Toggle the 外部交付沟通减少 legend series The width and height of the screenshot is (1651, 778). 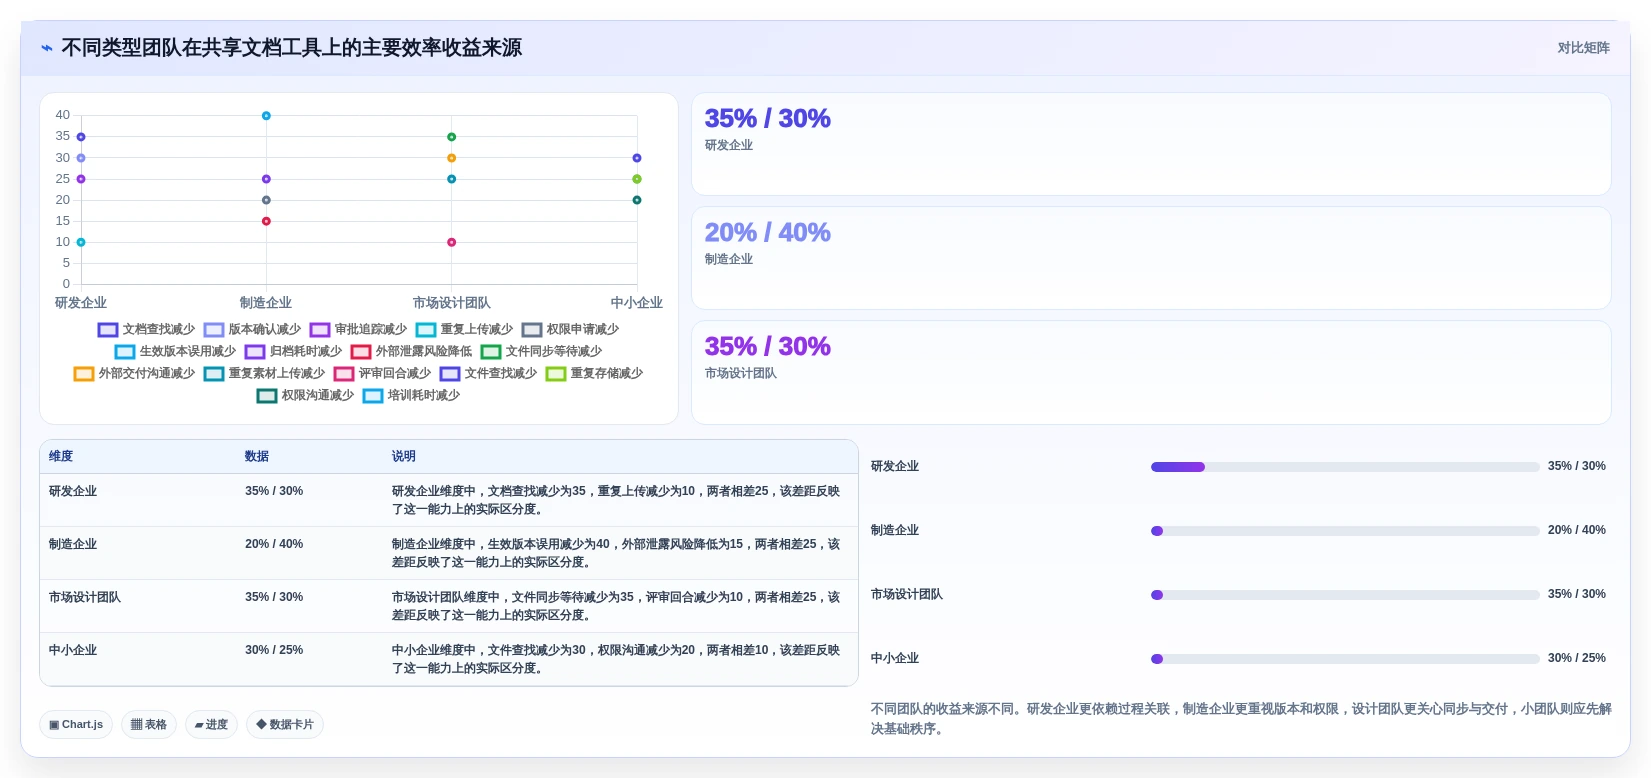pos(135,373)
